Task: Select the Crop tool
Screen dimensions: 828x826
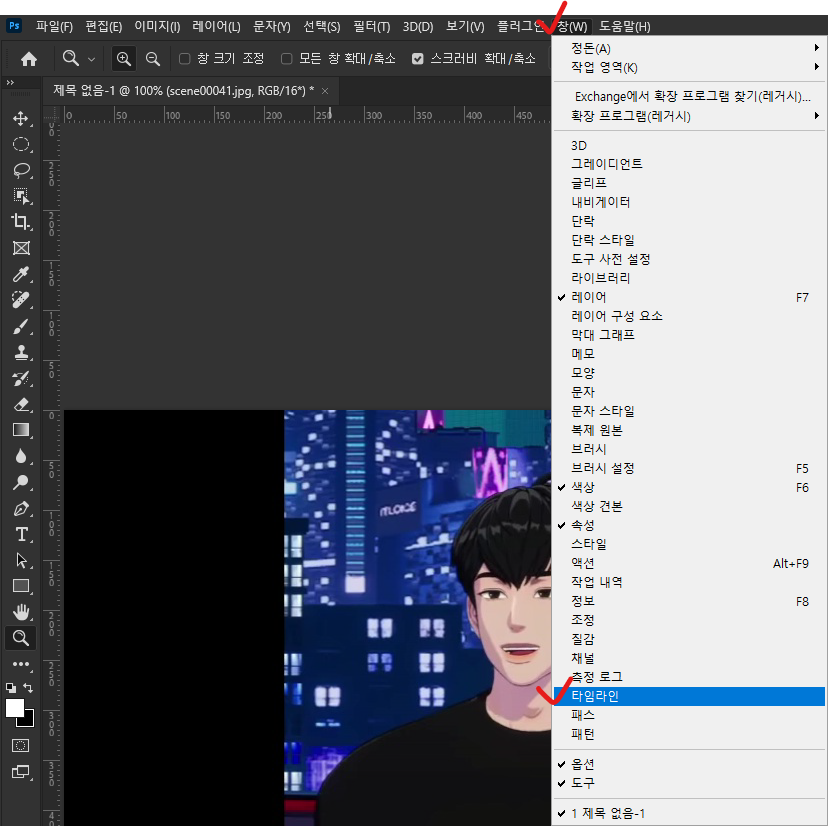Action: (21, 222)
